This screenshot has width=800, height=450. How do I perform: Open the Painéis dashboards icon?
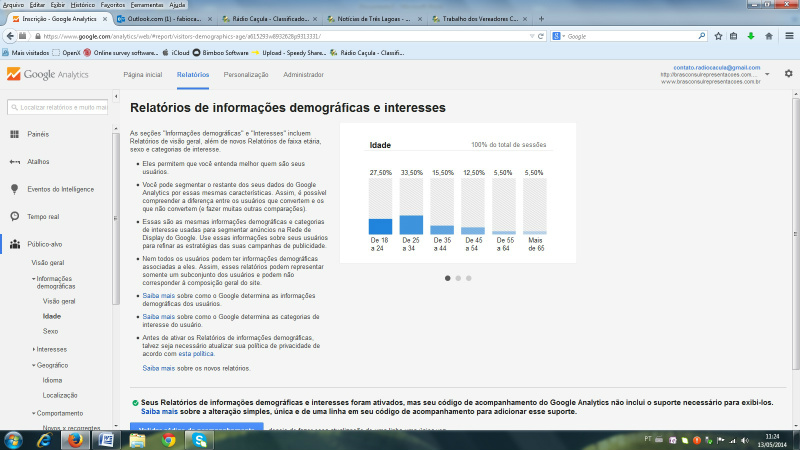15,134
